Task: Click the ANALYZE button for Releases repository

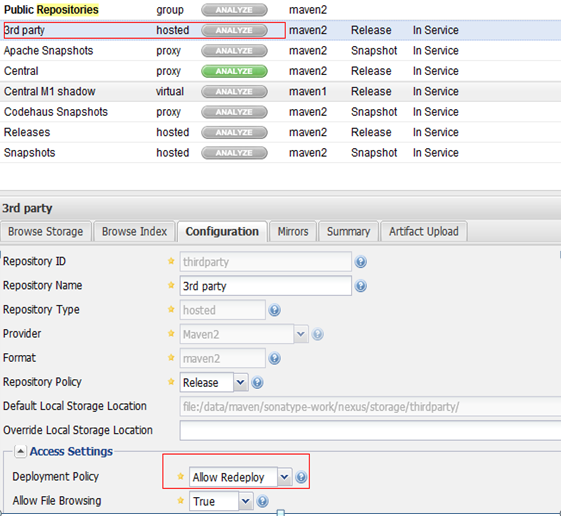Action: coord(234,132)
